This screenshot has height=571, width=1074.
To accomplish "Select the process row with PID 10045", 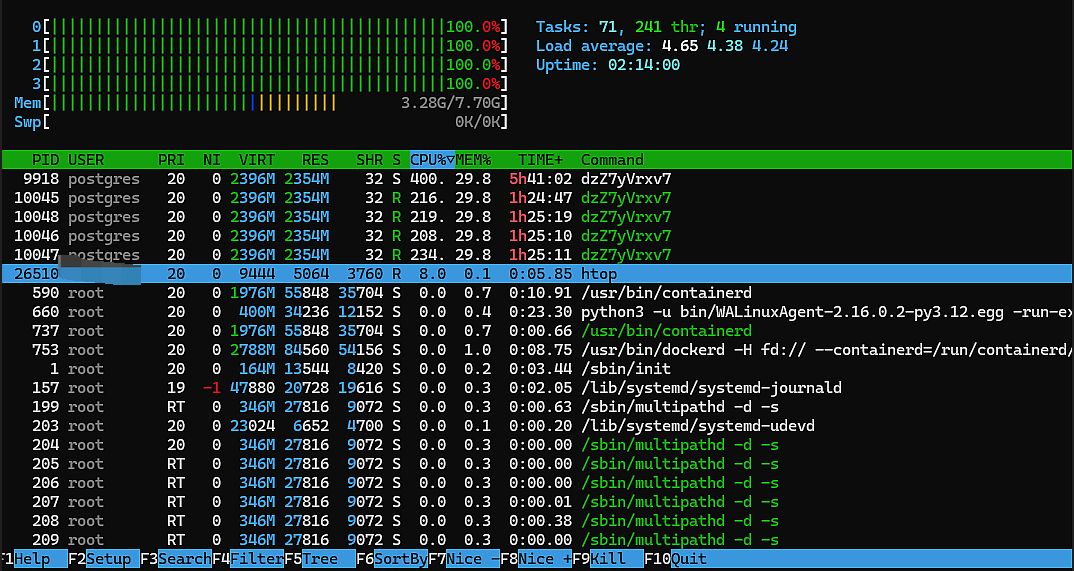I will pos(537,198).
